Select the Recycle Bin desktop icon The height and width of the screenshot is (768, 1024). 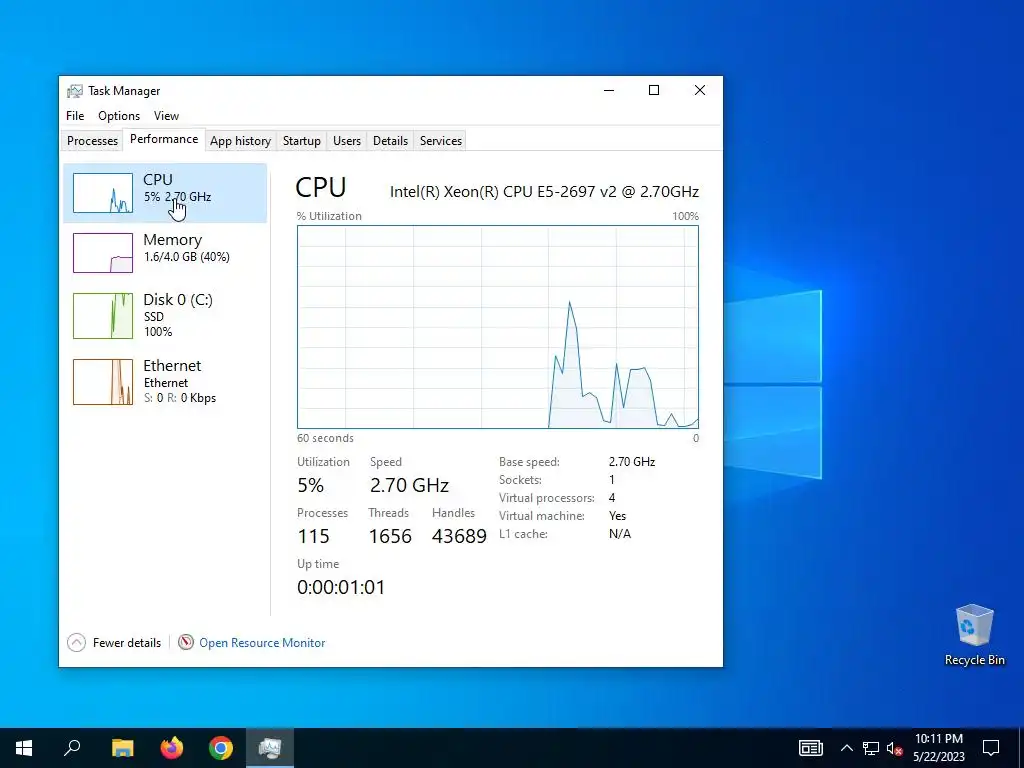(974, 635)
